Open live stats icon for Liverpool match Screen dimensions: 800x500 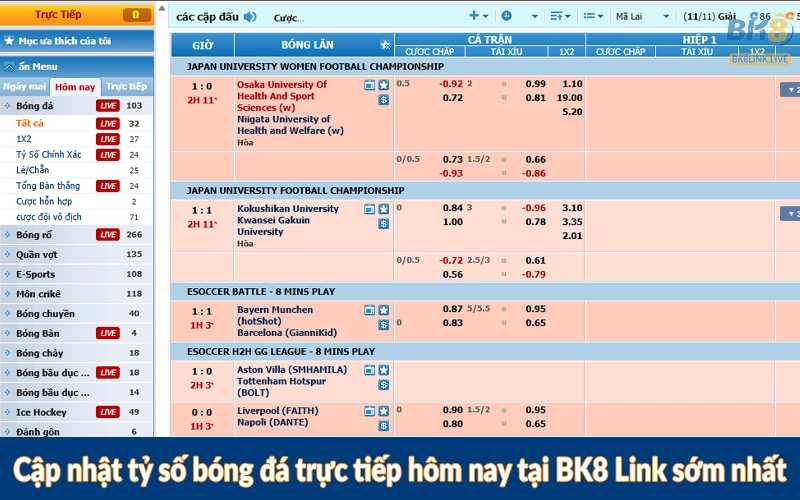tap(369, 411)
